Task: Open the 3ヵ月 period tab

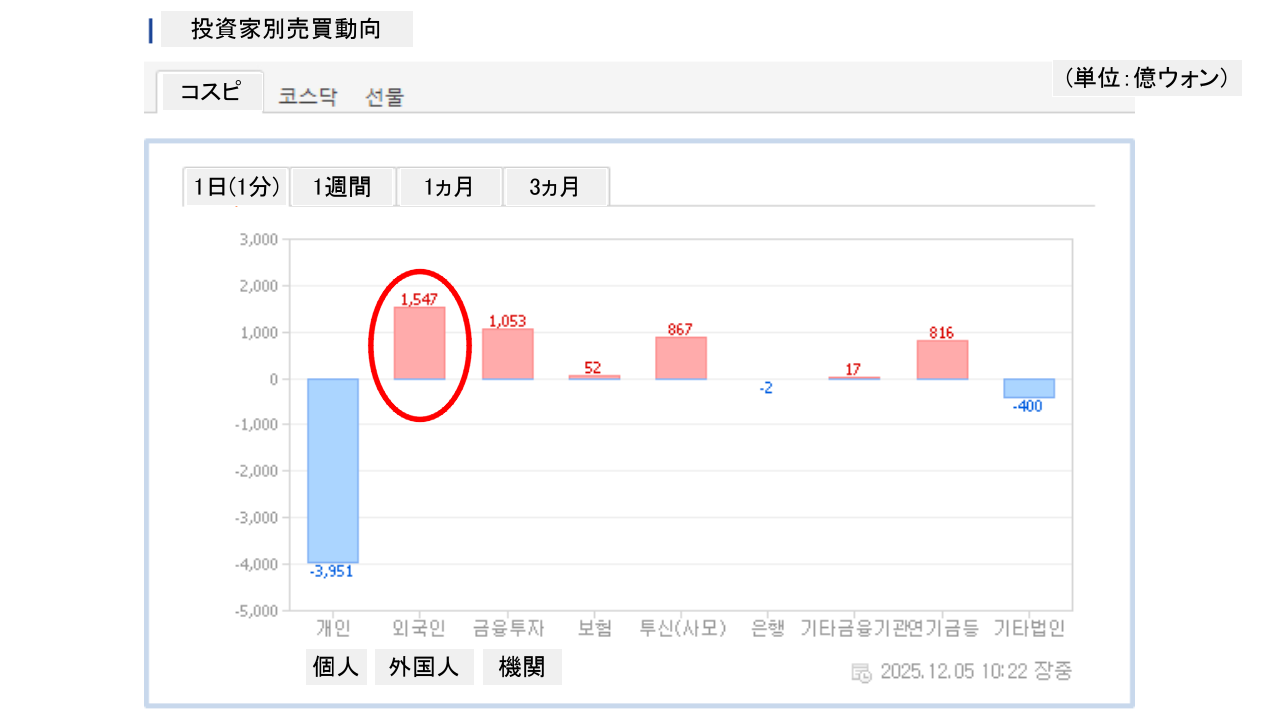Action: coord(555,187)
